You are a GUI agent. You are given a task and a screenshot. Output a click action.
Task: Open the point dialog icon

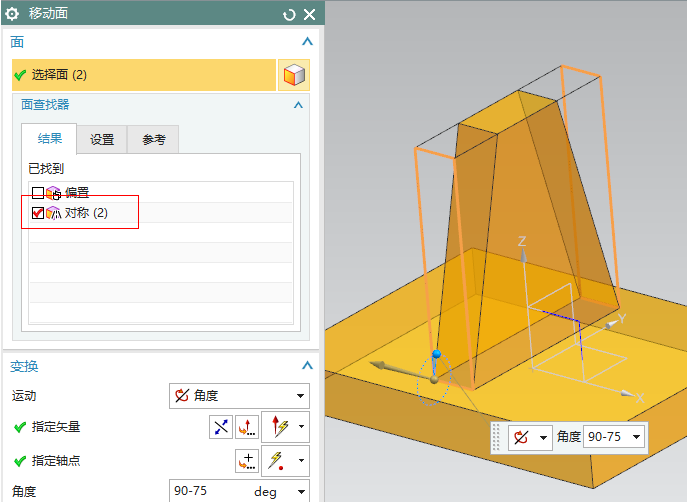pyautogui.click(x=246, y=461)
